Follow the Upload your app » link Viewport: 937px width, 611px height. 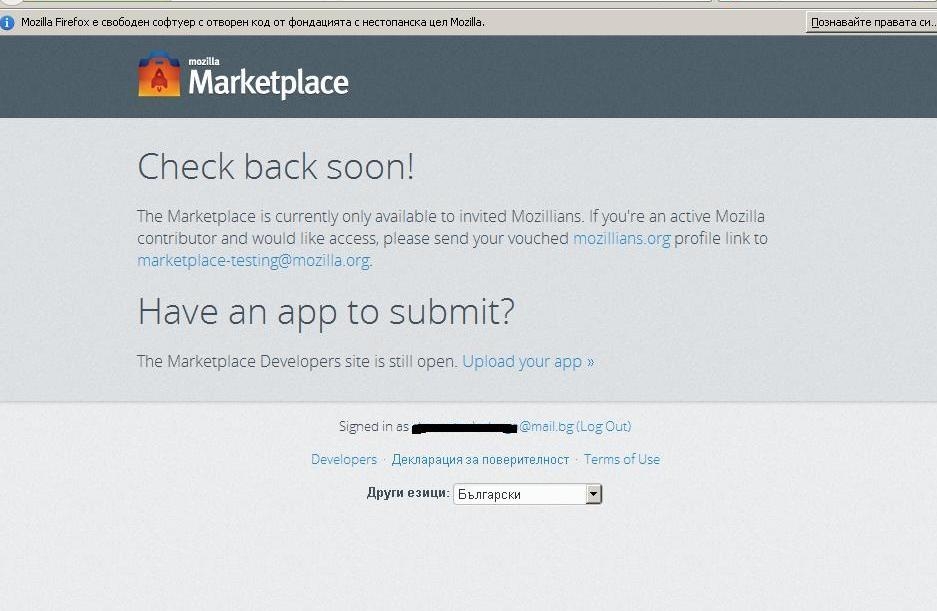[x=528, y=362]
